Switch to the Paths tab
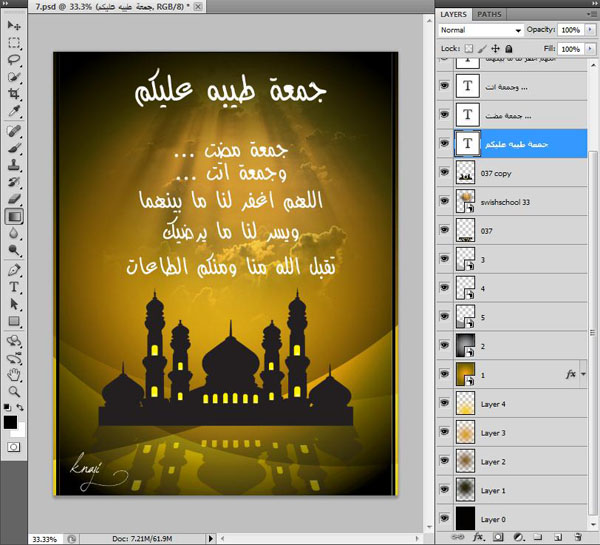Screen dimensions: 600x545 [x=489, y=15]
